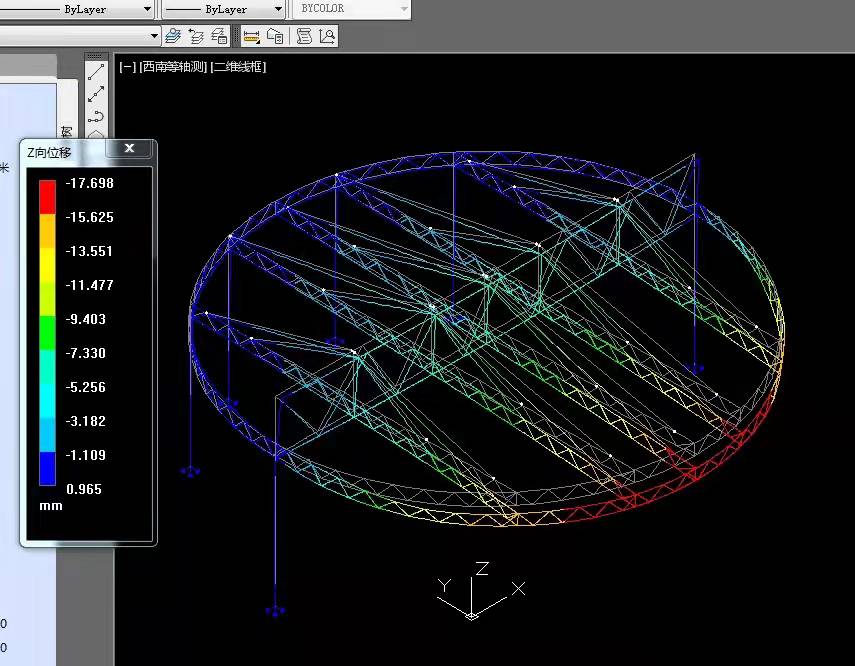Select the Measure distance ruler tool

251,37
